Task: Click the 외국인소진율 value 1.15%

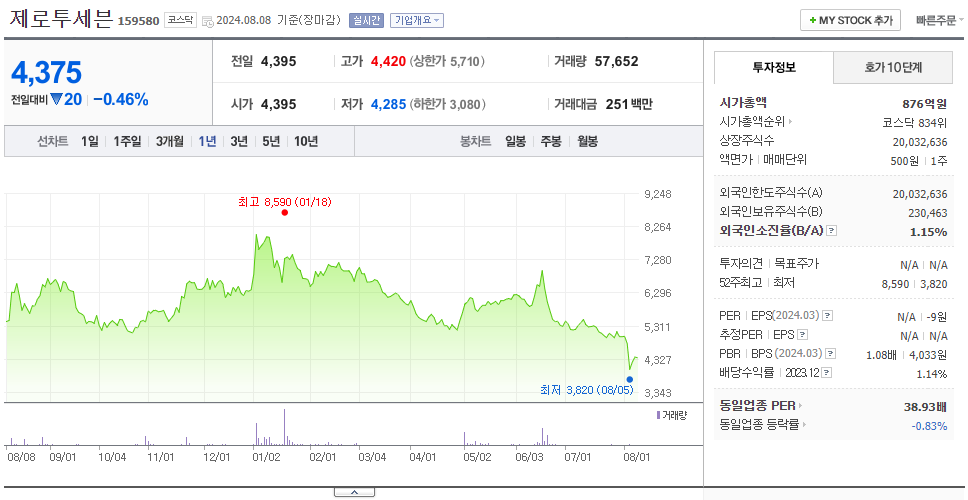Action: pyautogui.click(x=928, y=232)
